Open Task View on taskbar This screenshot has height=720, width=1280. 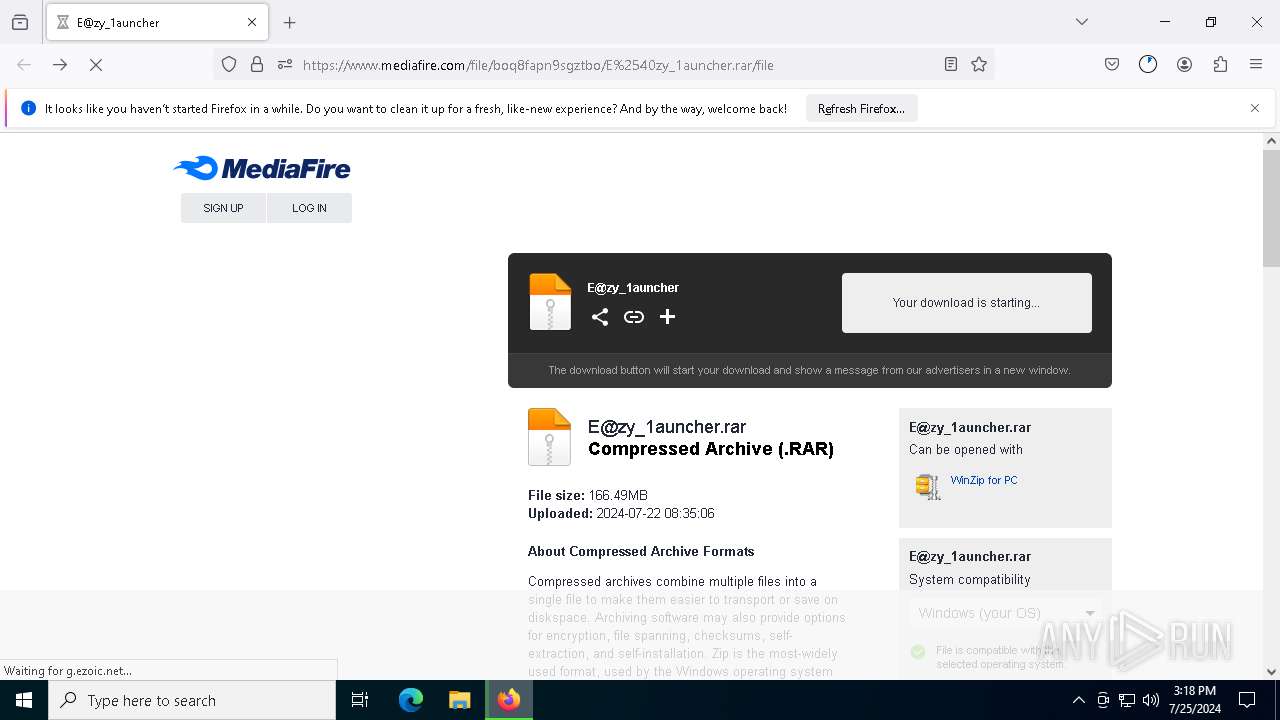tap(360, 700)
